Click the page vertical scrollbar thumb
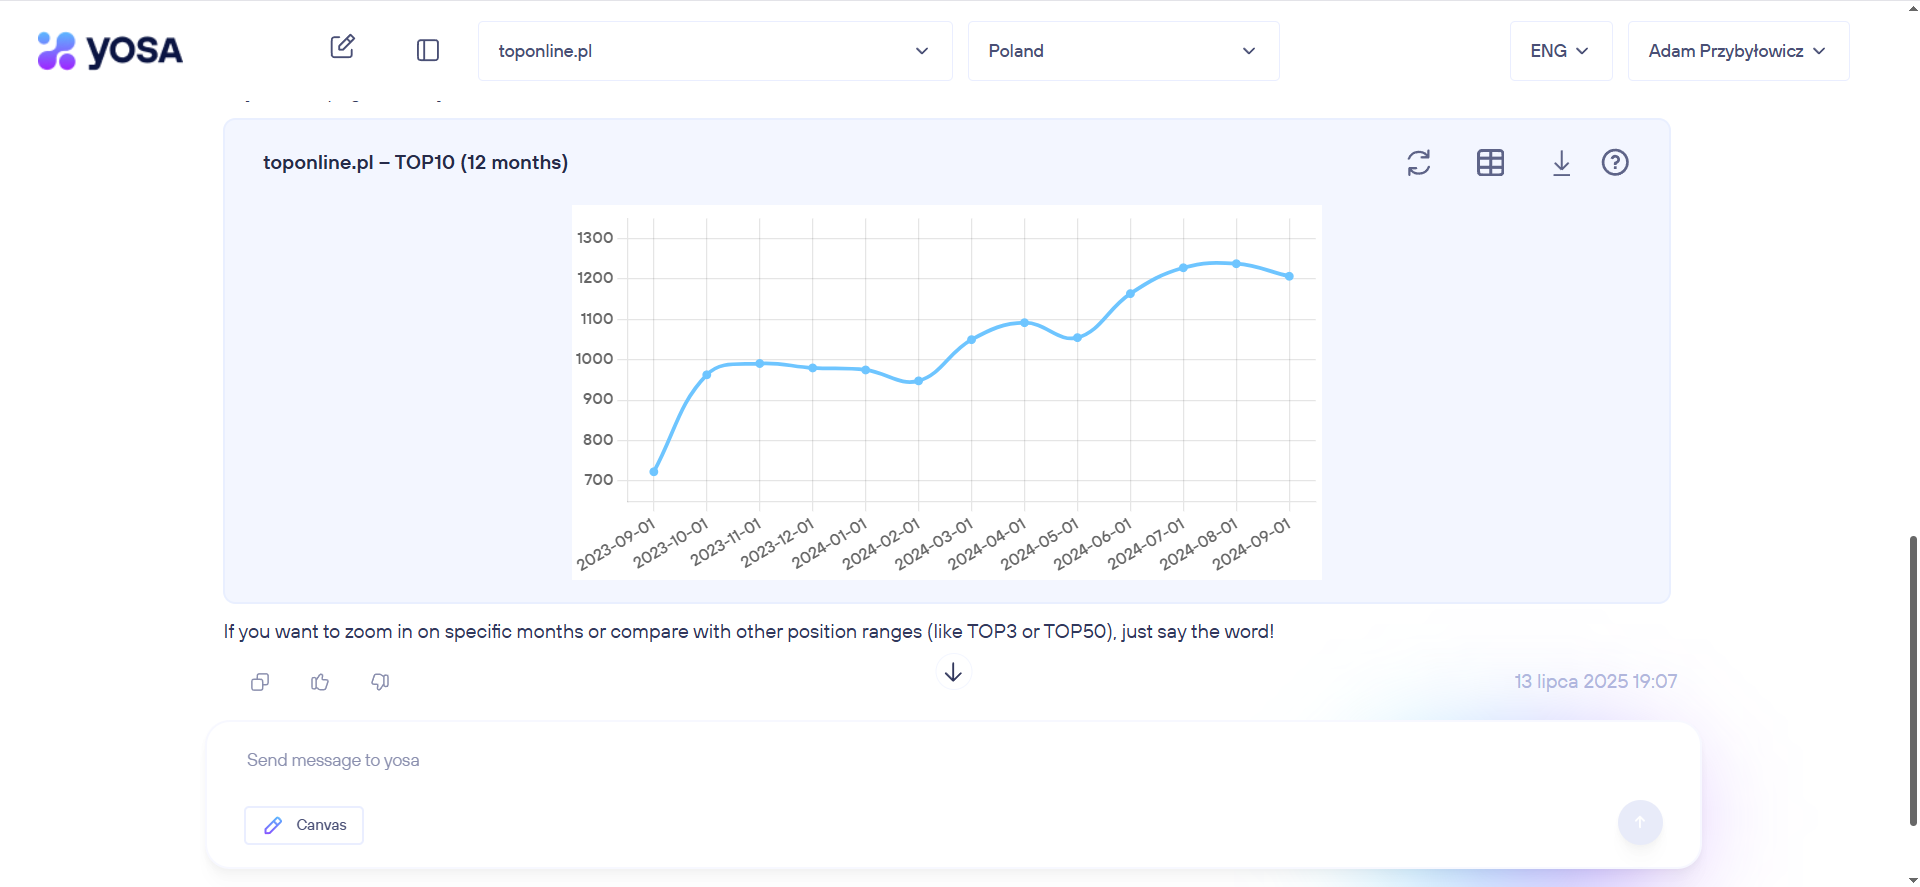1920x887 pixels. [1913, 680]
